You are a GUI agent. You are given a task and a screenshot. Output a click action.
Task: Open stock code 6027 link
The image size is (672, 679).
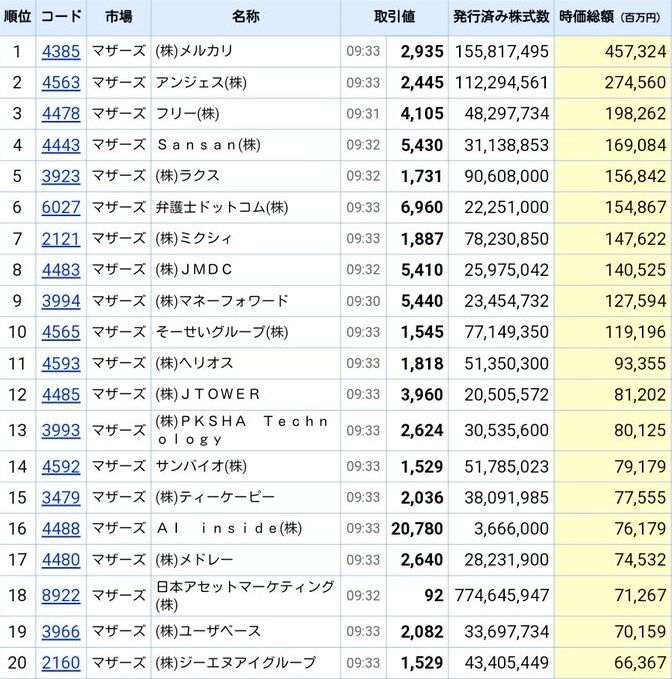tap(61, 207)
